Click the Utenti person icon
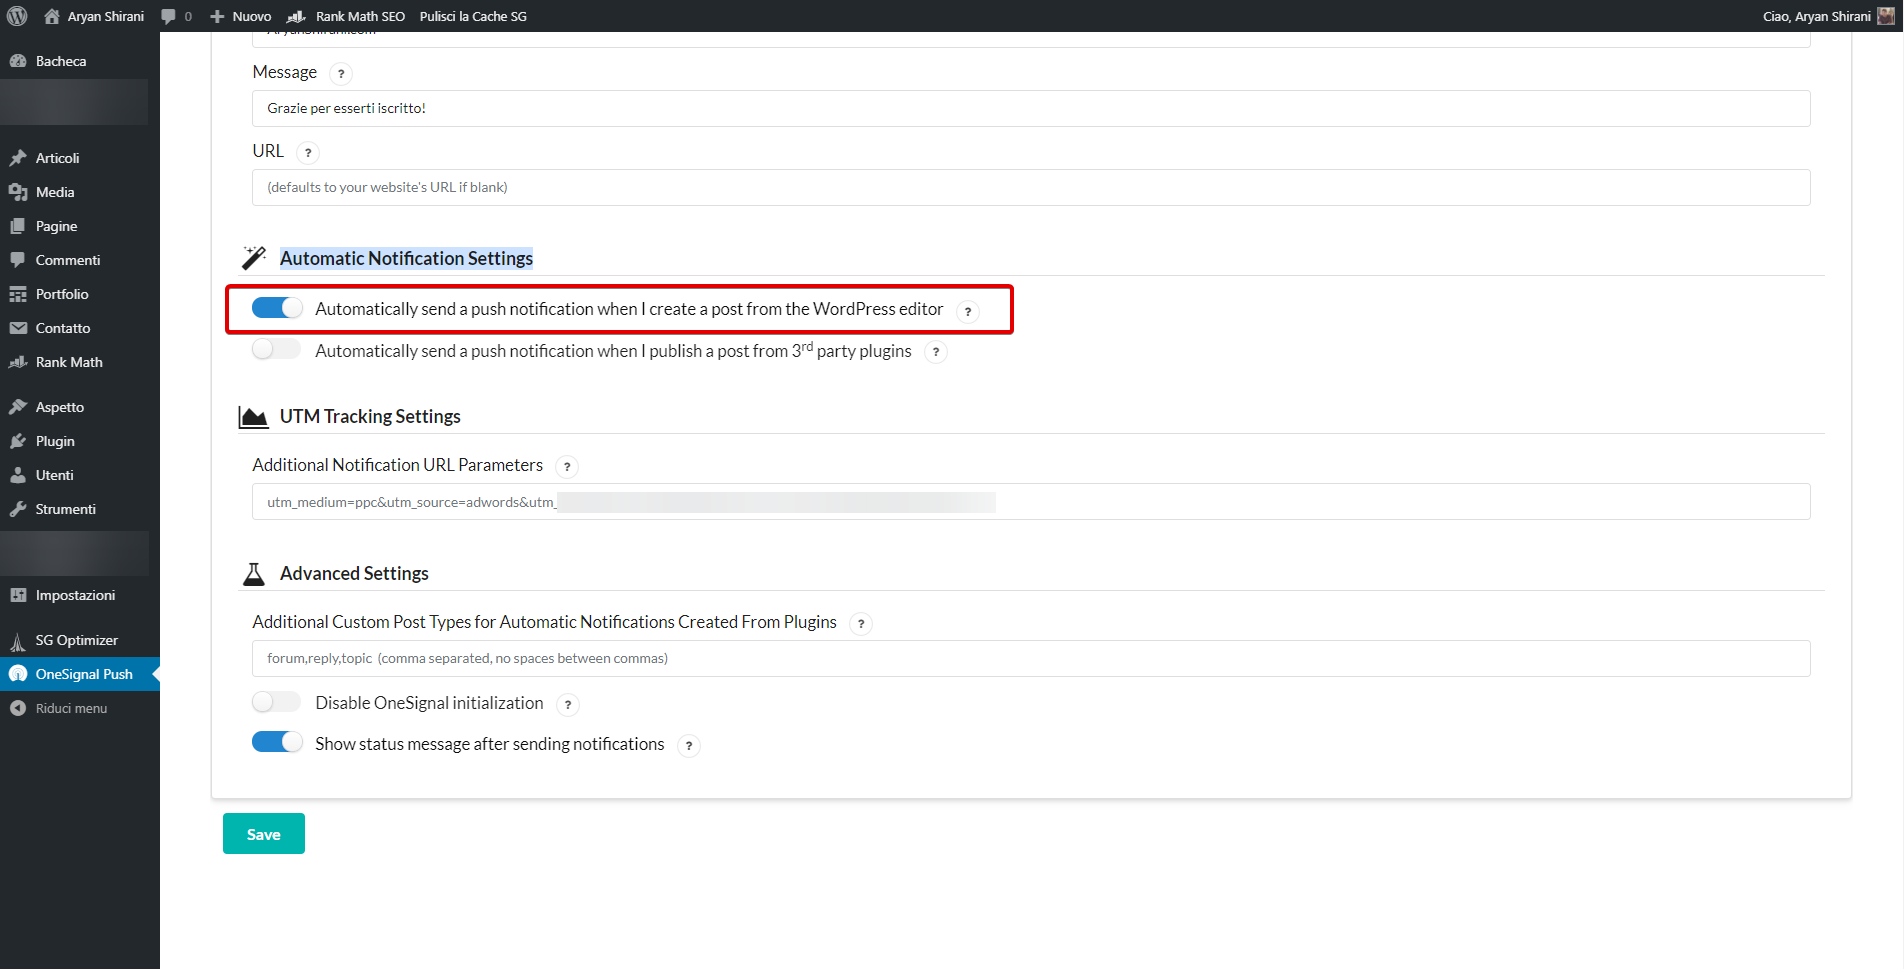This screenshot has height=969, width=1904. tap(18, 475)
